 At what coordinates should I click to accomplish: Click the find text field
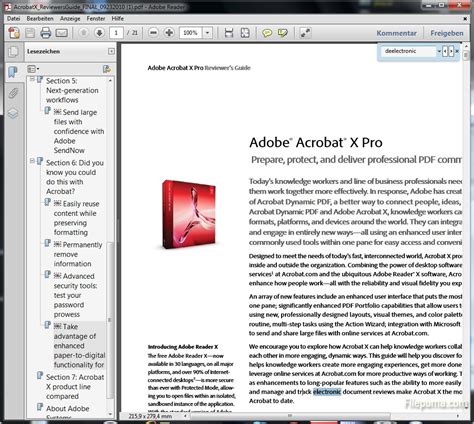tap(409, 51)
